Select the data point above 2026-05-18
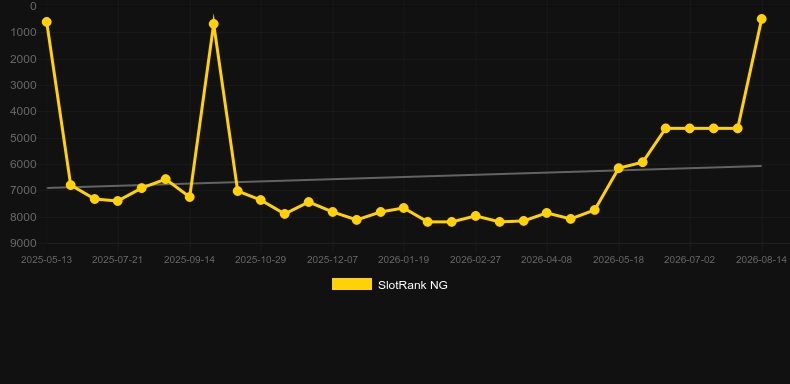The width and height of the screenshot is (790, 384). coord(619,168)
